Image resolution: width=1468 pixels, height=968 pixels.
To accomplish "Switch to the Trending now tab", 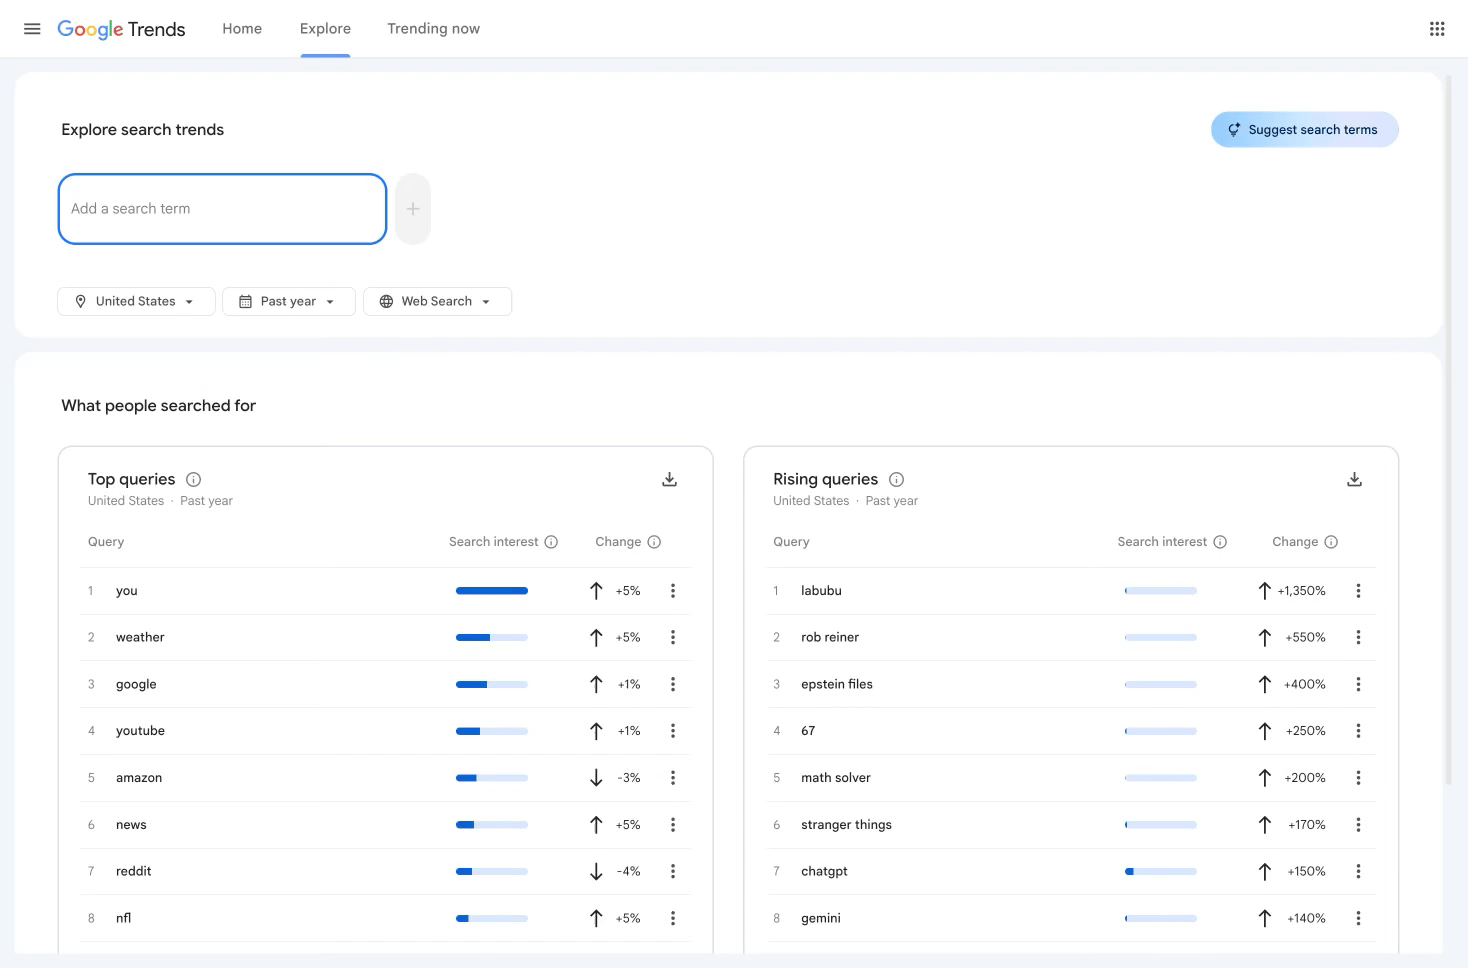I will click(x=433, y=28).
